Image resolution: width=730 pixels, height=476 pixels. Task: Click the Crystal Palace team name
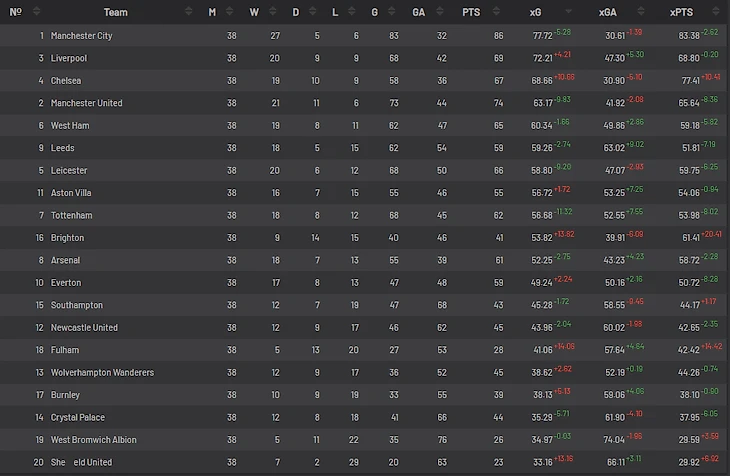(78, 418)
